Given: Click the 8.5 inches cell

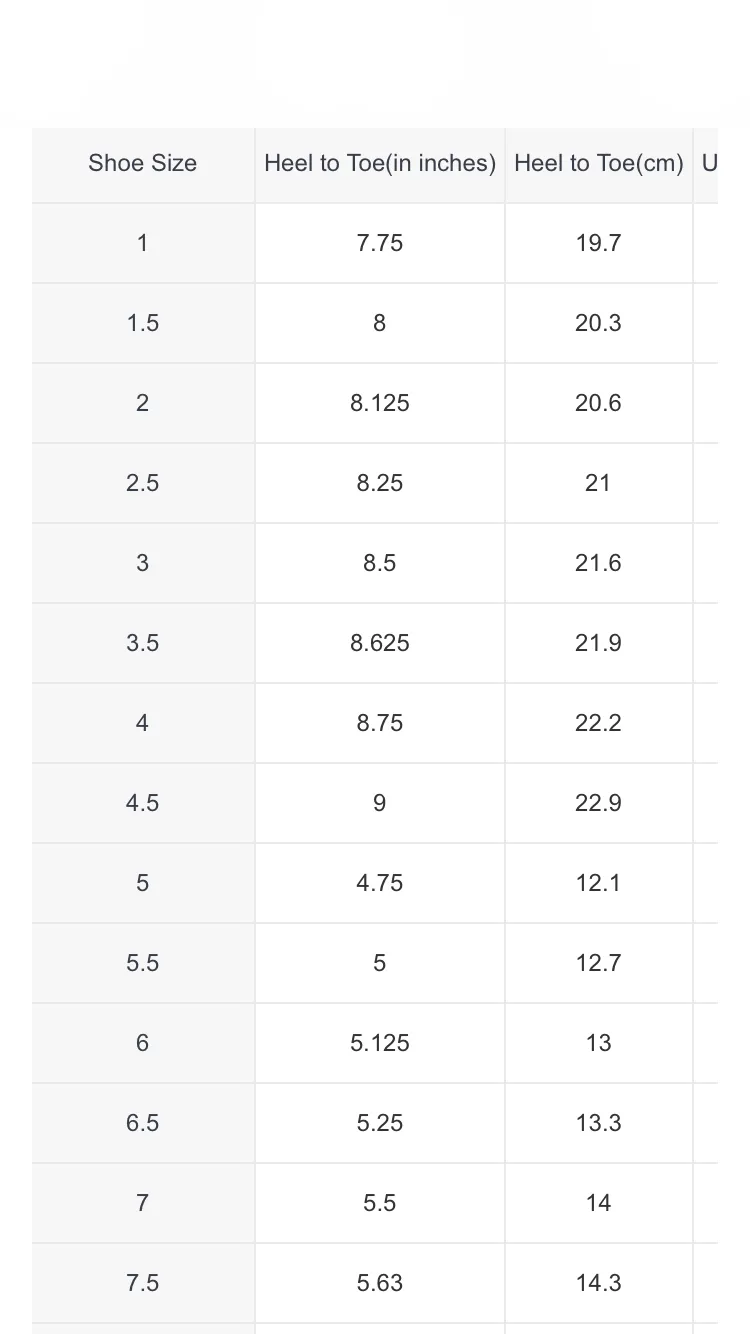Looking at the screenshot, I should click(380, 563).
